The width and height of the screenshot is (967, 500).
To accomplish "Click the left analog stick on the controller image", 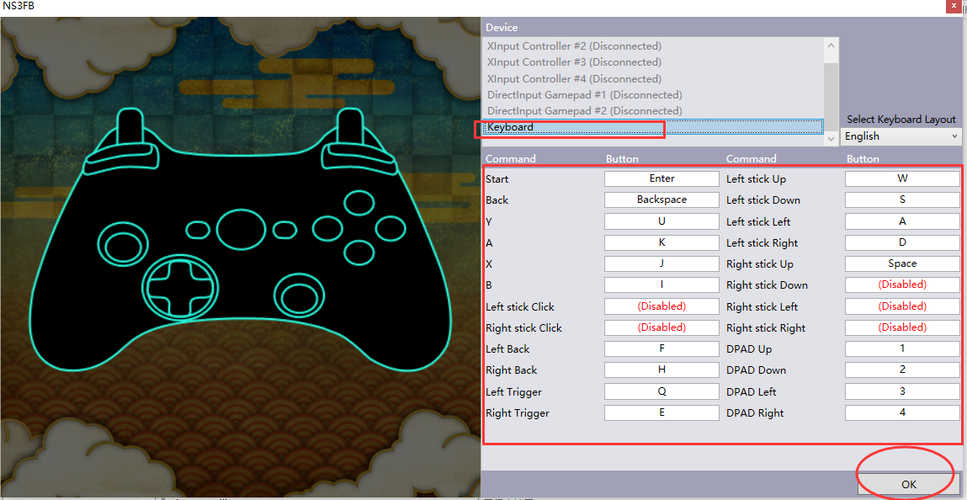I will (123, 245).
